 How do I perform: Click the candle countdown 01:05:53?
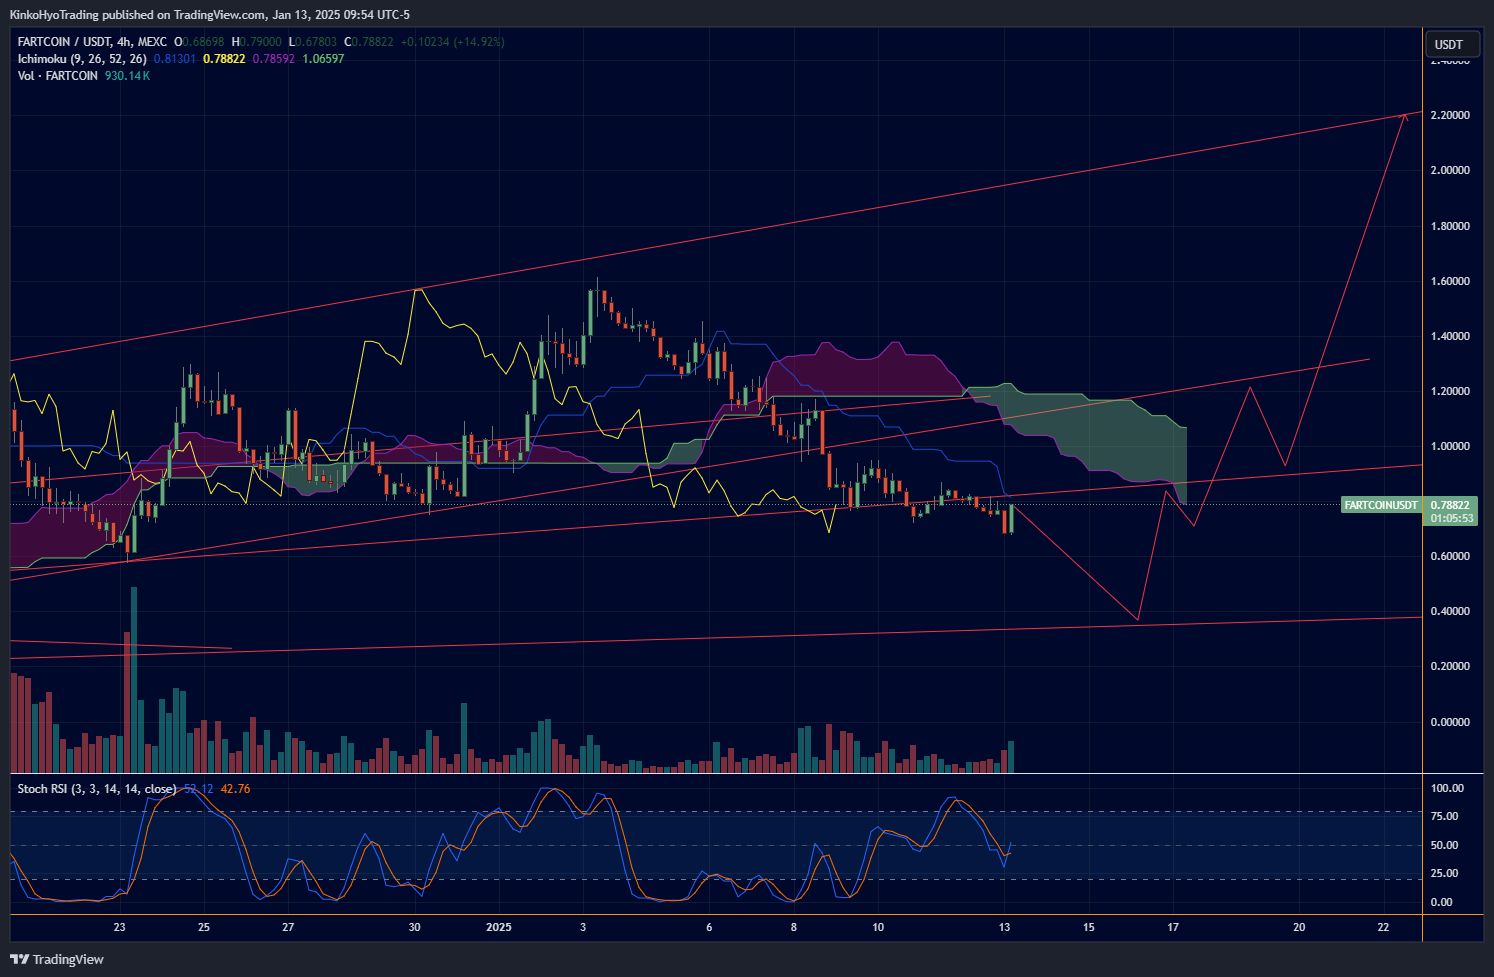(x=1450, y=518)
